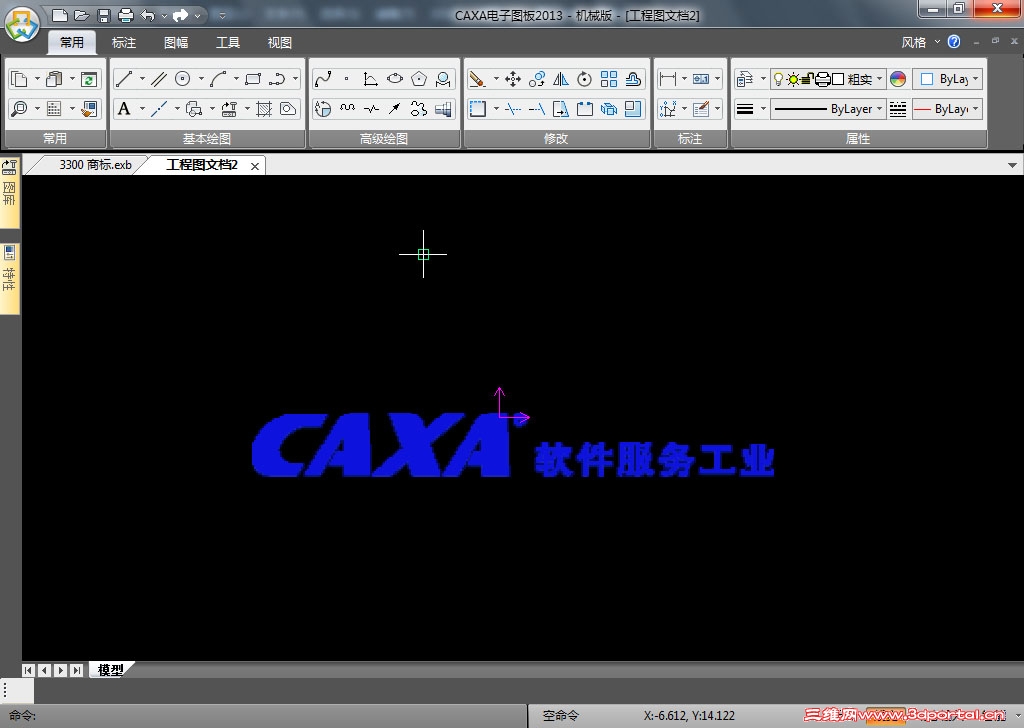Screen dimensions: 1024x728
Task: Select the Ellipse tool
Action: pos(395,79)
